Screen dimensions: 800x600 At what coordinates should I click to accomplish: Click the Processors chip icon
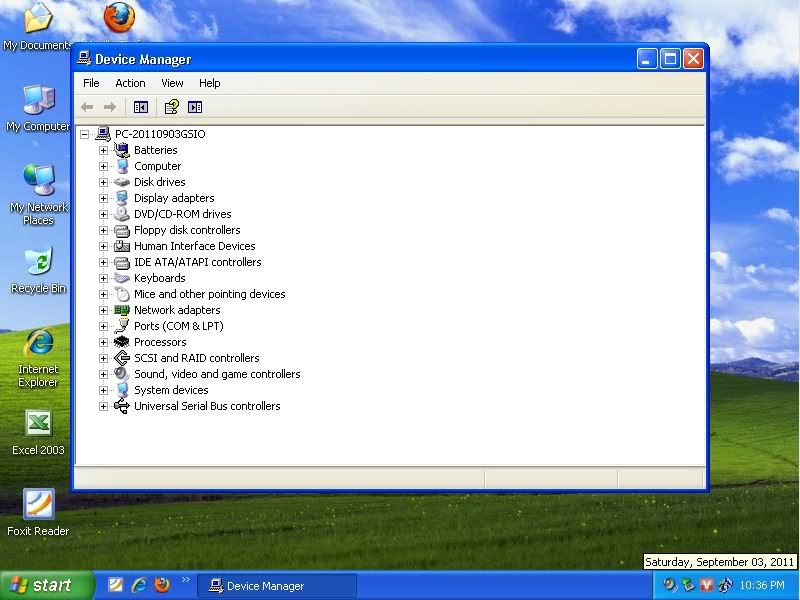coord(122,342)
